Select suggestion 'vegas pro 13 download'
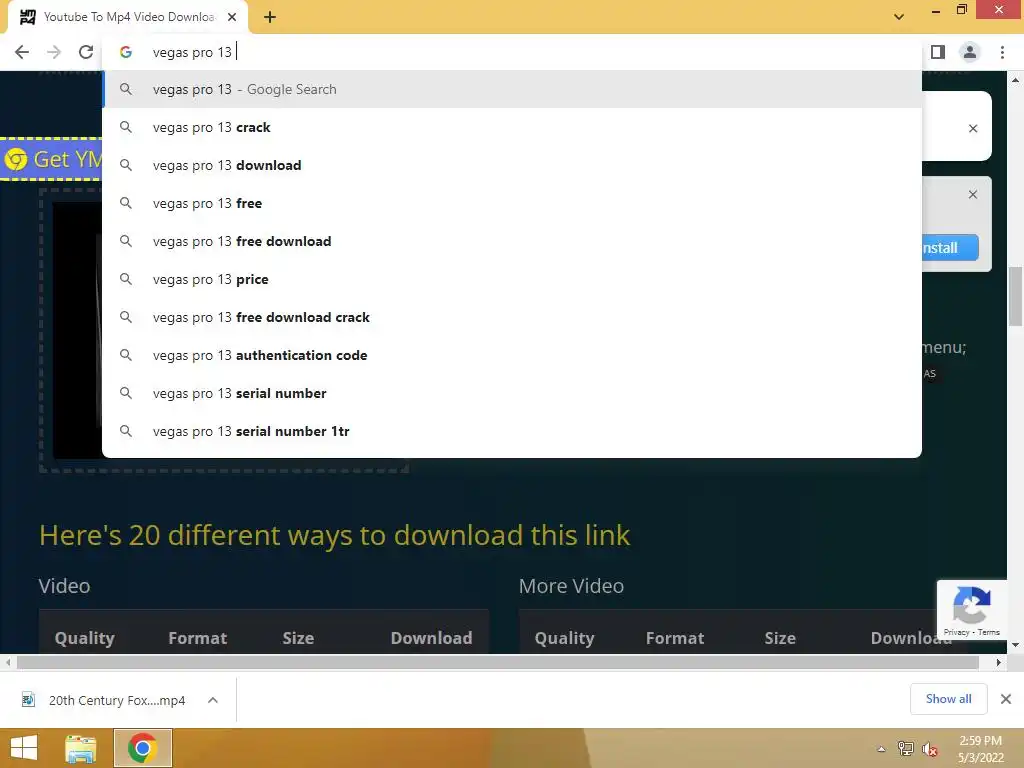The width and height of the screenshot is (1024, 768). tap(512, 165)
